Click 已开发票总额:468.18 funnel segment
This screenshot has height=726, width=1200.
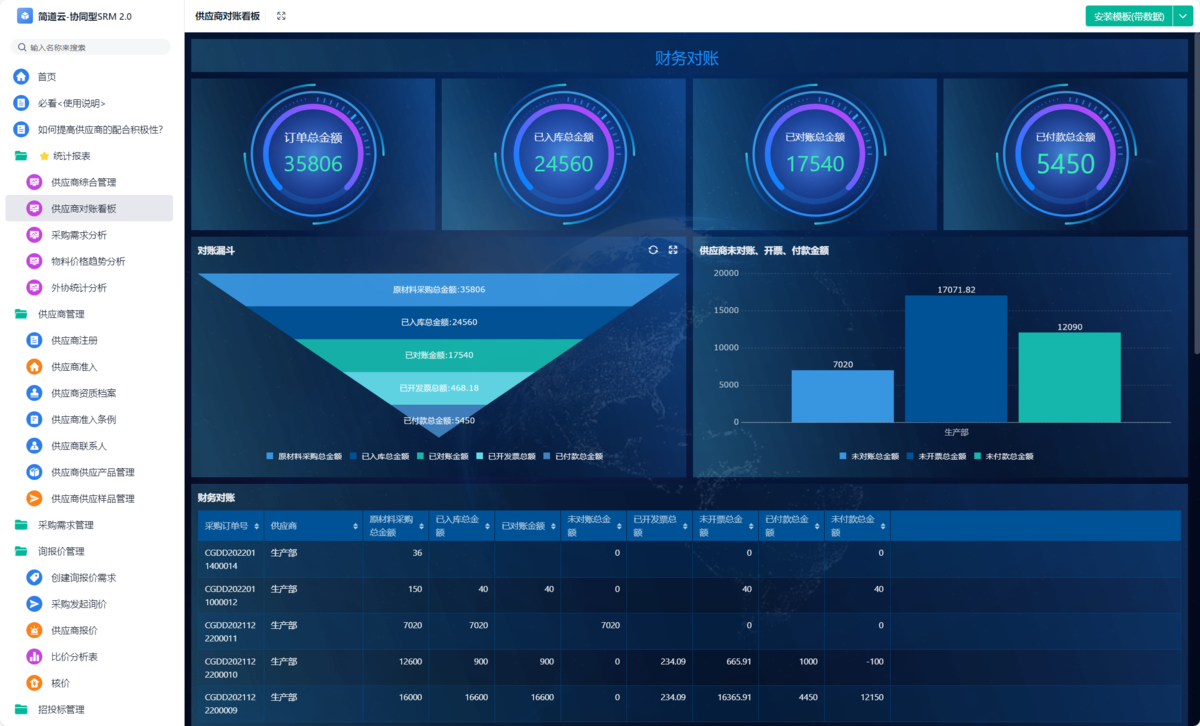point(439,388)
